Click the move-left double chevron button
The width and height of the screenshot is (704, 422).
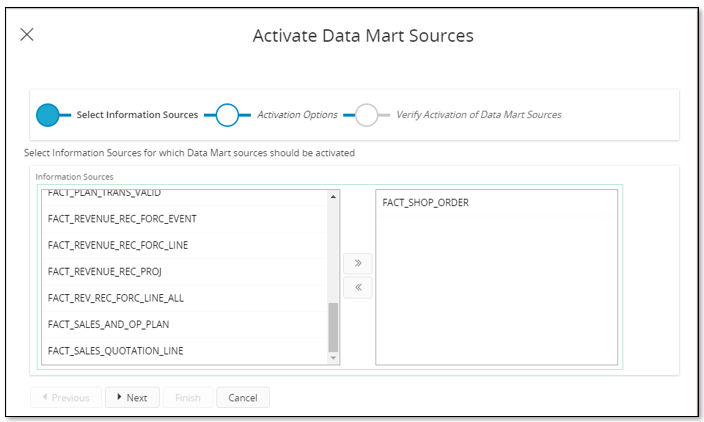pos(357,288)
